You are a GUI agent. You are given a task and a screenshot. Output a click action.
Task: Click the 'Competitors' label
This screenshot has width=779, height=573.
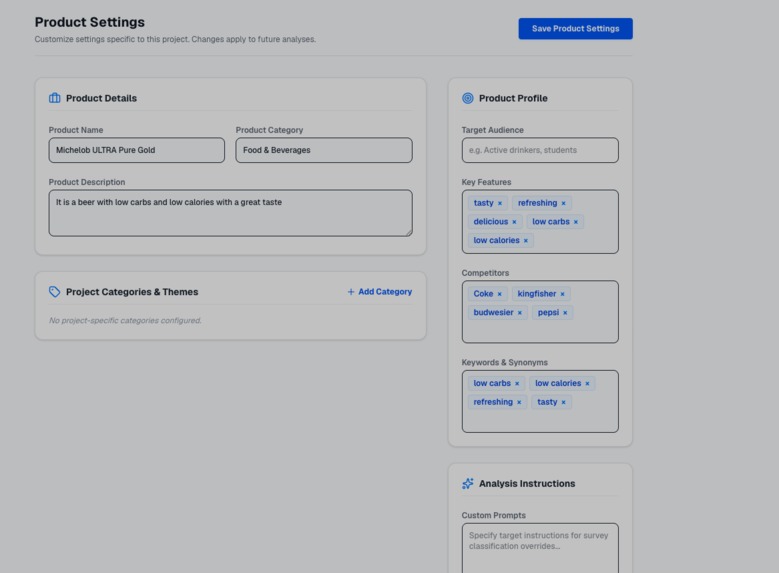[x=485, y=273]
